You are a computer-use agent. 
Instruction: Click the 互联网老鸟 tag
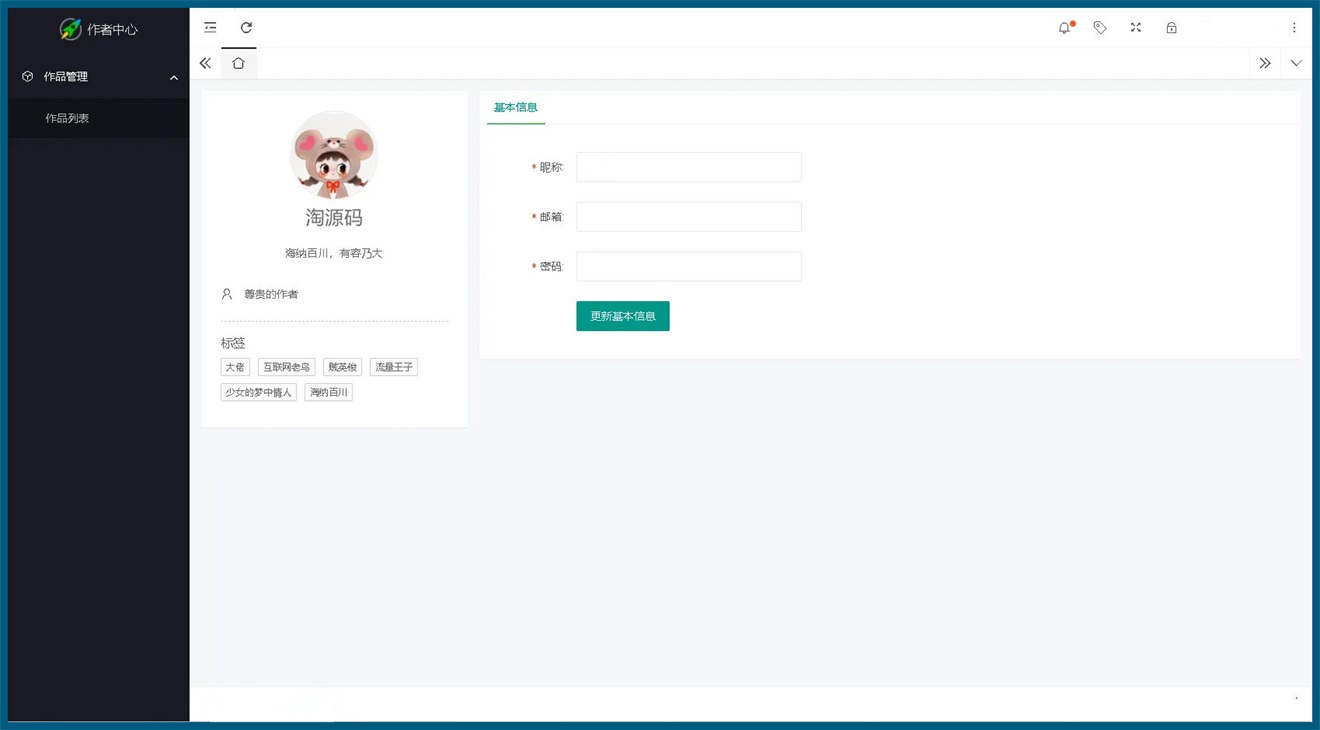287,367
